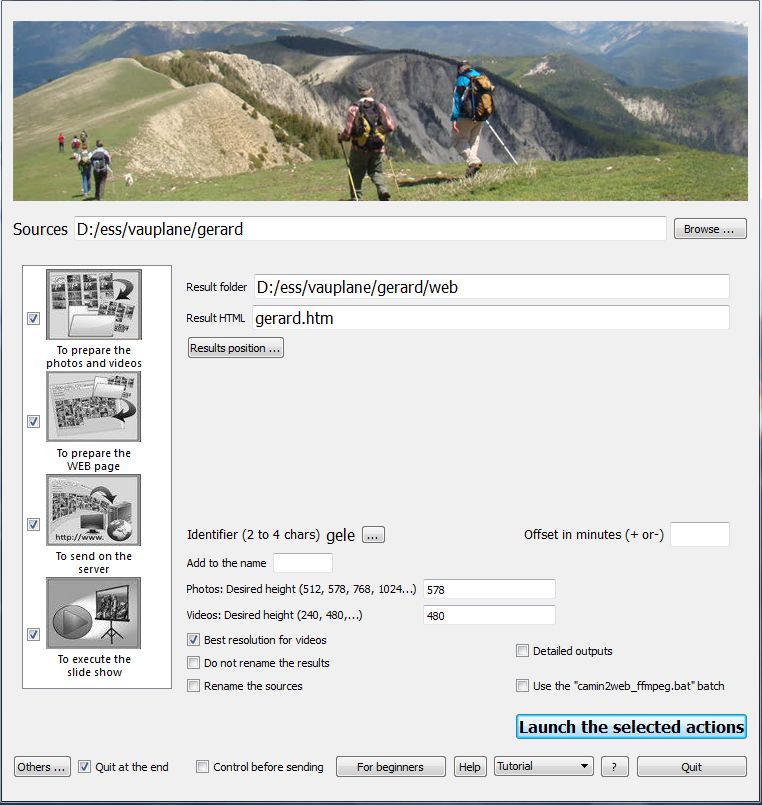Click the prepare photos and videos icon
This screenshot has width=762, height=805.
[93, 304]
